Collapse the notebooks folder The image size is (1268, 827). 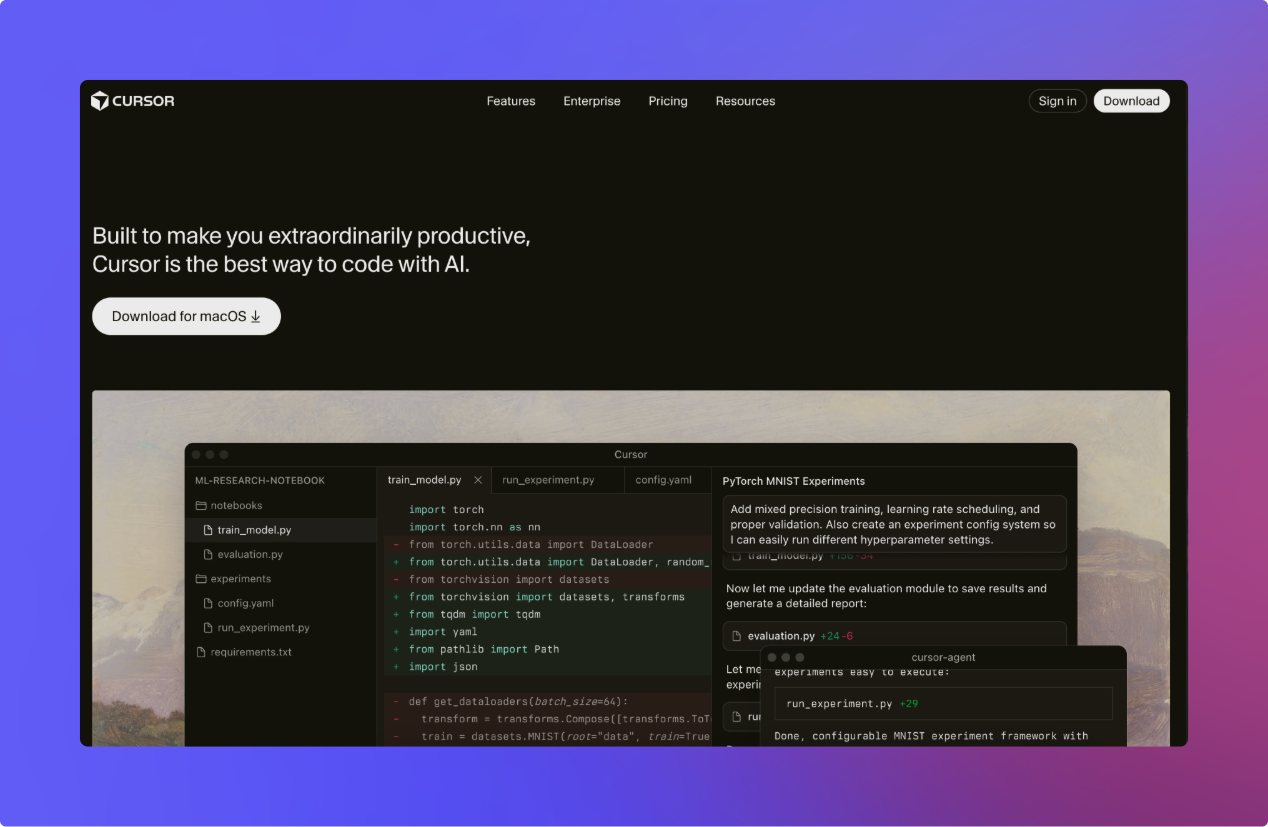229,506
